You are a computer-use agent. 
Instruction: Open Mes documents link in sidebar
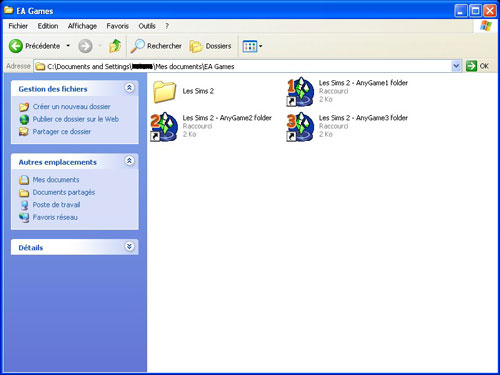point(56,180)
